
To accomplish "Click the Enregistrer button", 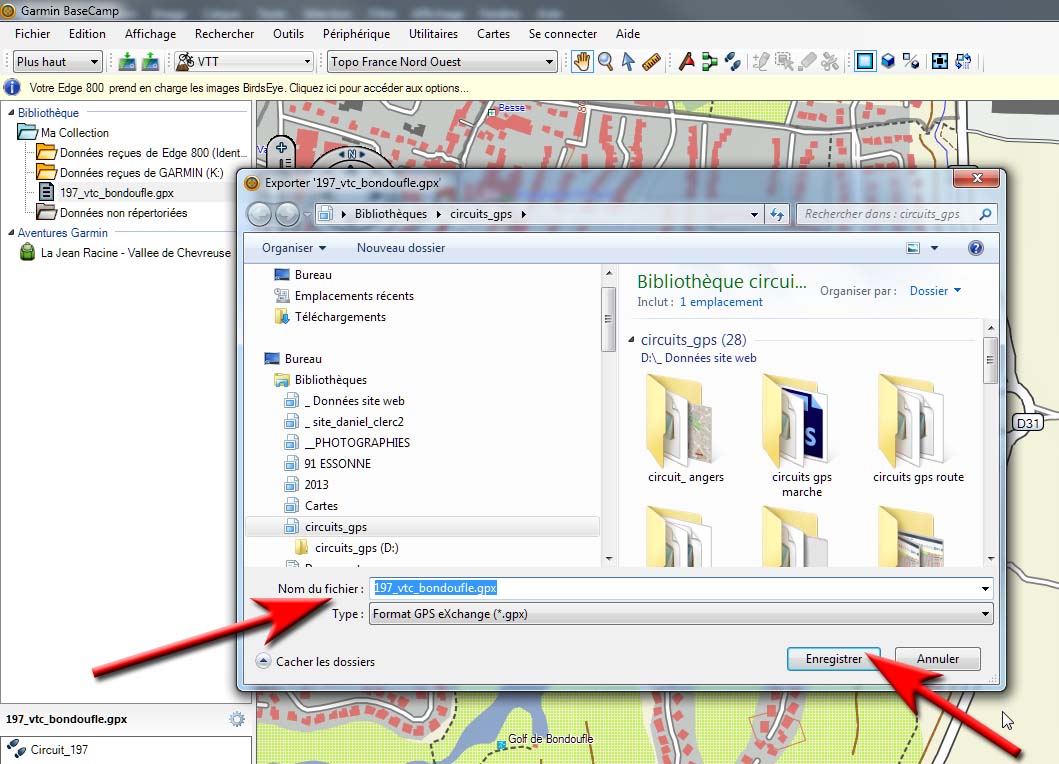I will point(833,659).
